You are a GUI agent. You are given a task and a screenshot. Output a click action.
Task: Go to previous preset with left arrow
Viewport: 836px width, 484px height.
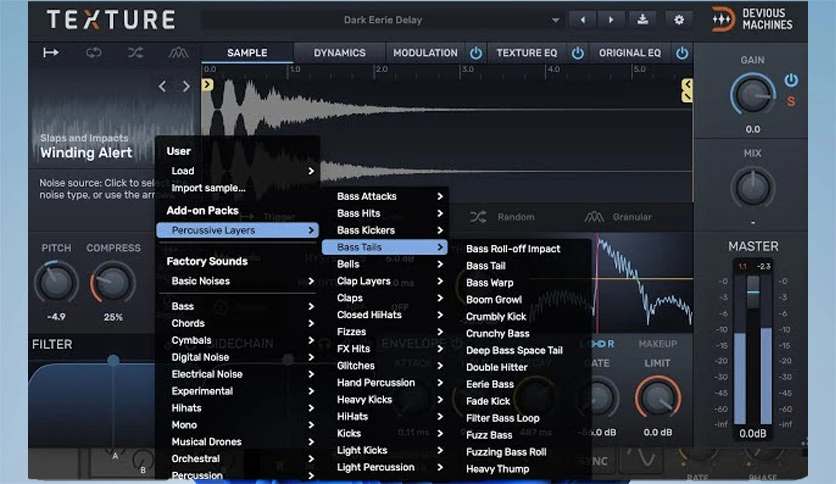[583, 20]
